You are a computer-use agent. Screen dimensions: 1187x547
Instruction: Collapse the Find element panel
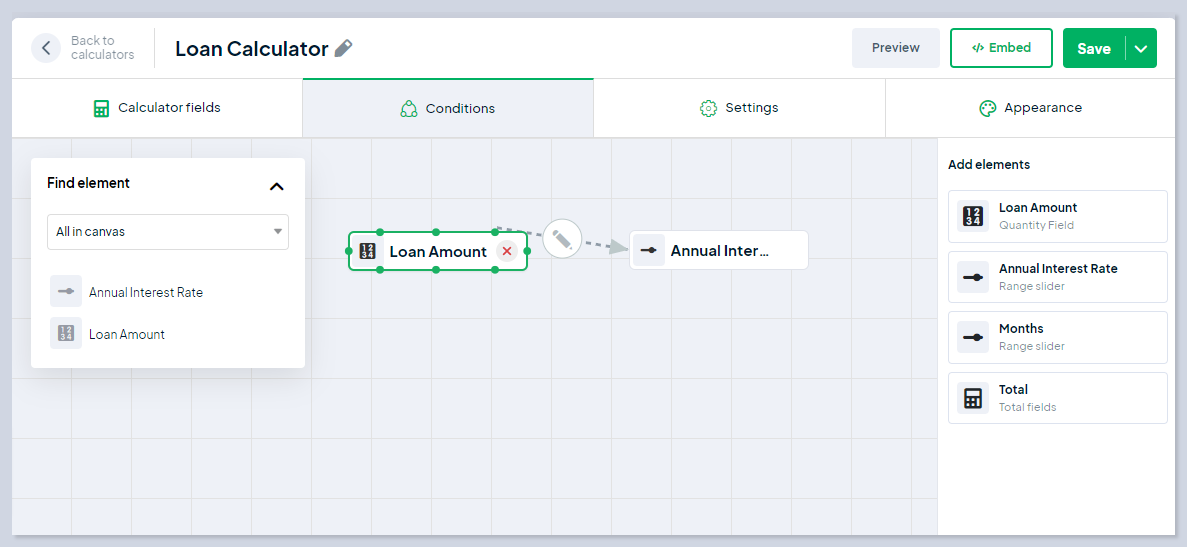(277, 185)
